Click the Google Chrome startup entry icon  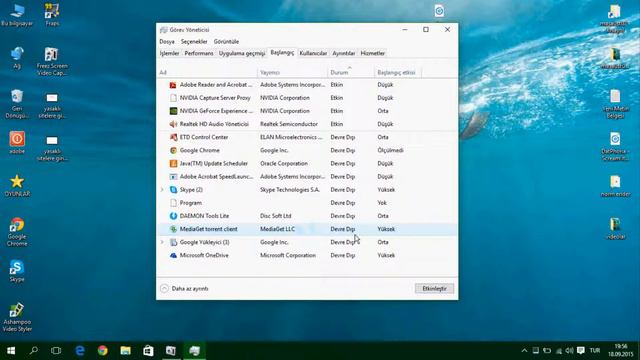point(173,150)
